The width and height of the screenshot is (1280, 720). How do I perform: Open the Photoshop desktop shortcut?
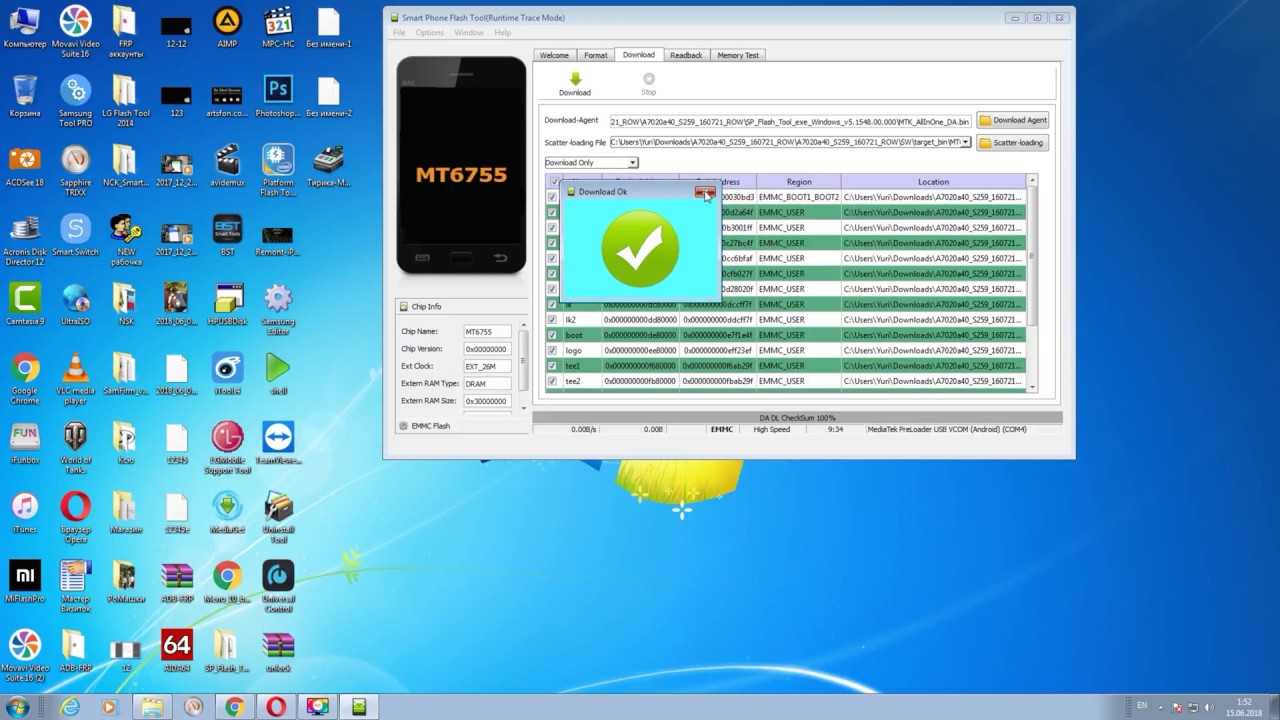[x=278, y=97]
